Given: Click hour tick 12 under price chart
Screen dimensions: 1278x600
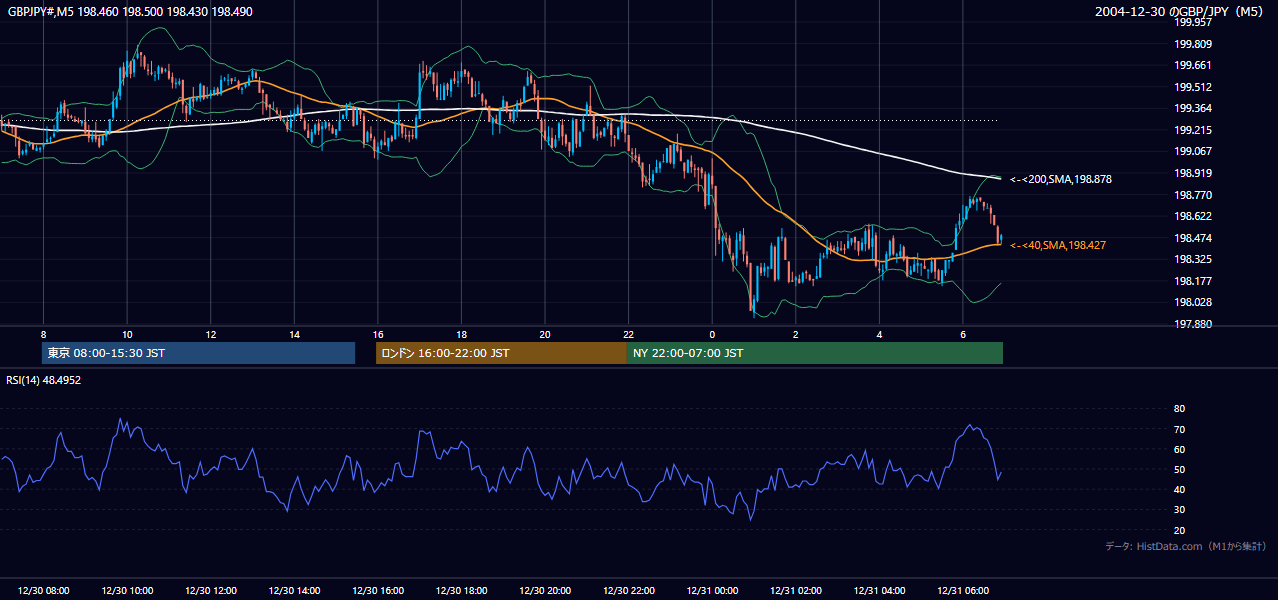Looking at the screenshot, I should [211, 334].
